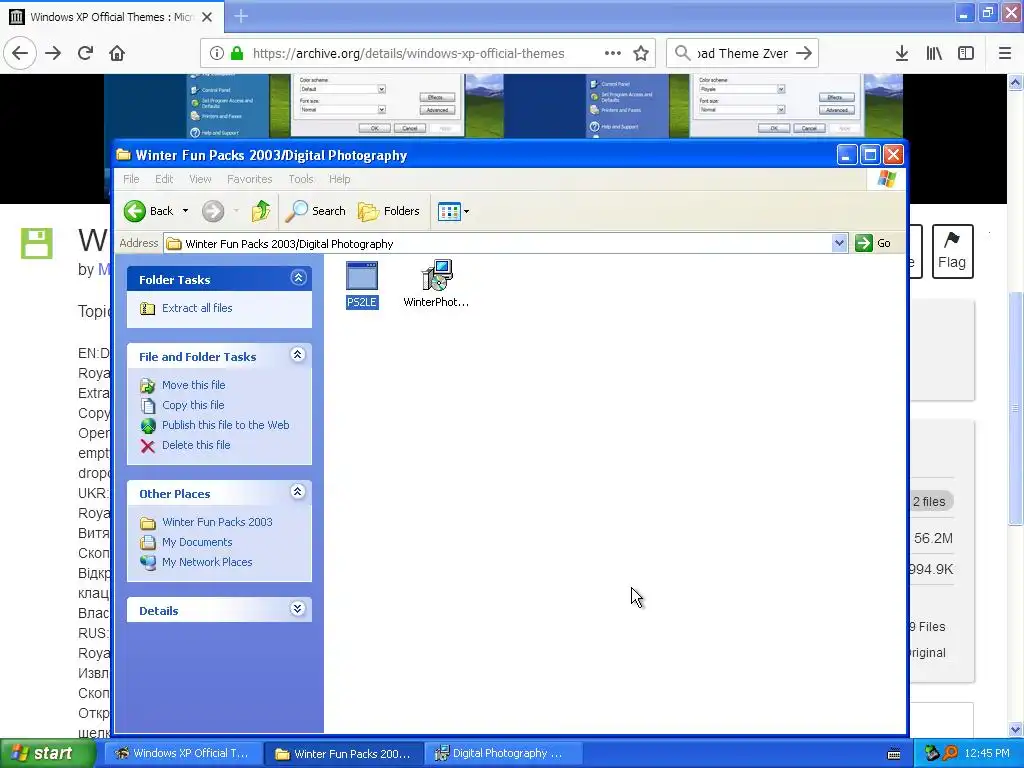Collapse the Other Places panel
1024x768 pixels.
[298, 492]
